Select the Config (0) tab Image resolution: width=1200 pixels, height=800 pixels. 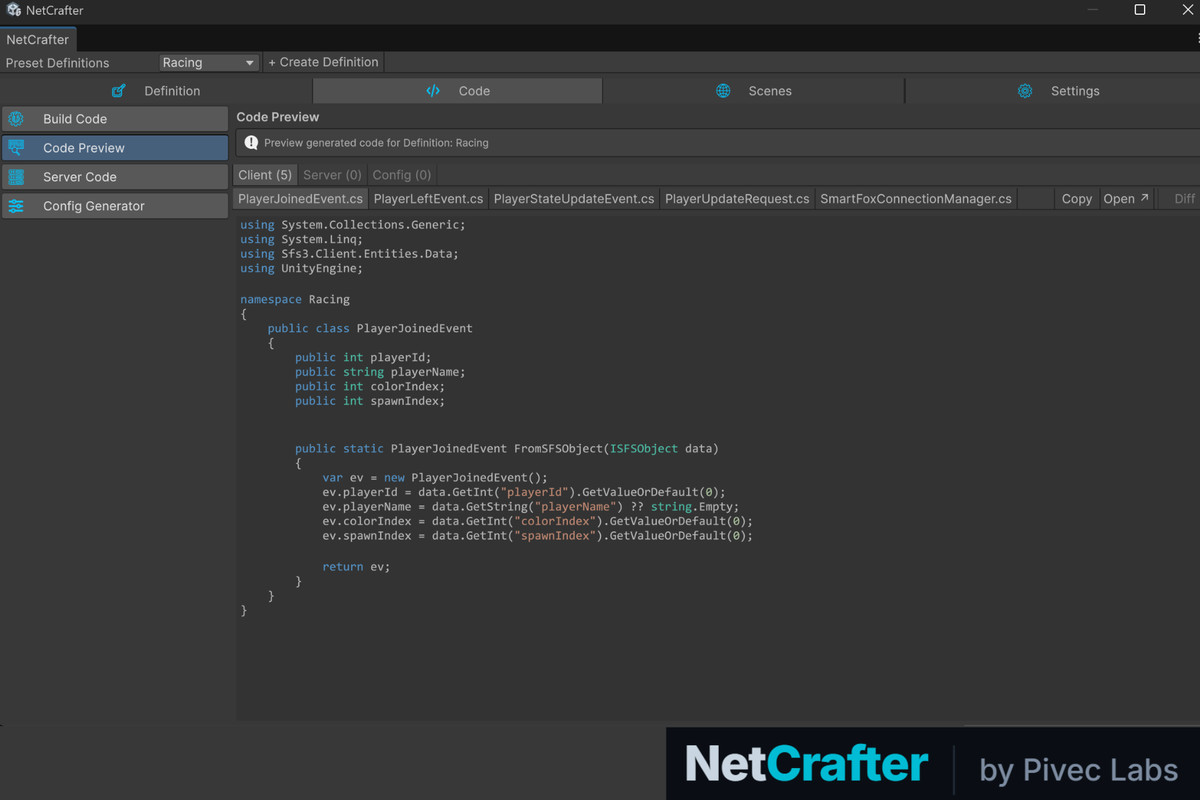[402, 175]
